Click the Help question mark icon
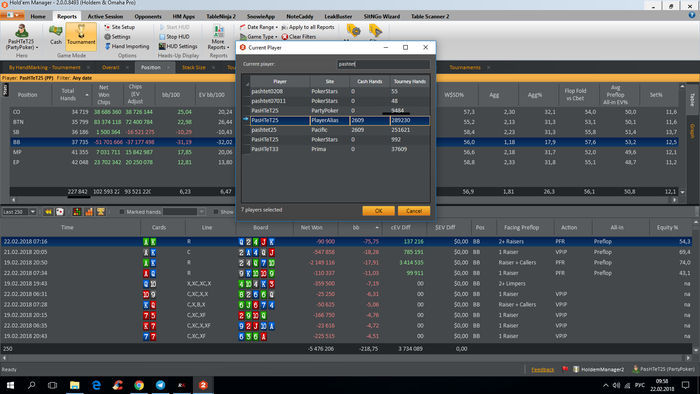700x394 pixels. point(692,15)
